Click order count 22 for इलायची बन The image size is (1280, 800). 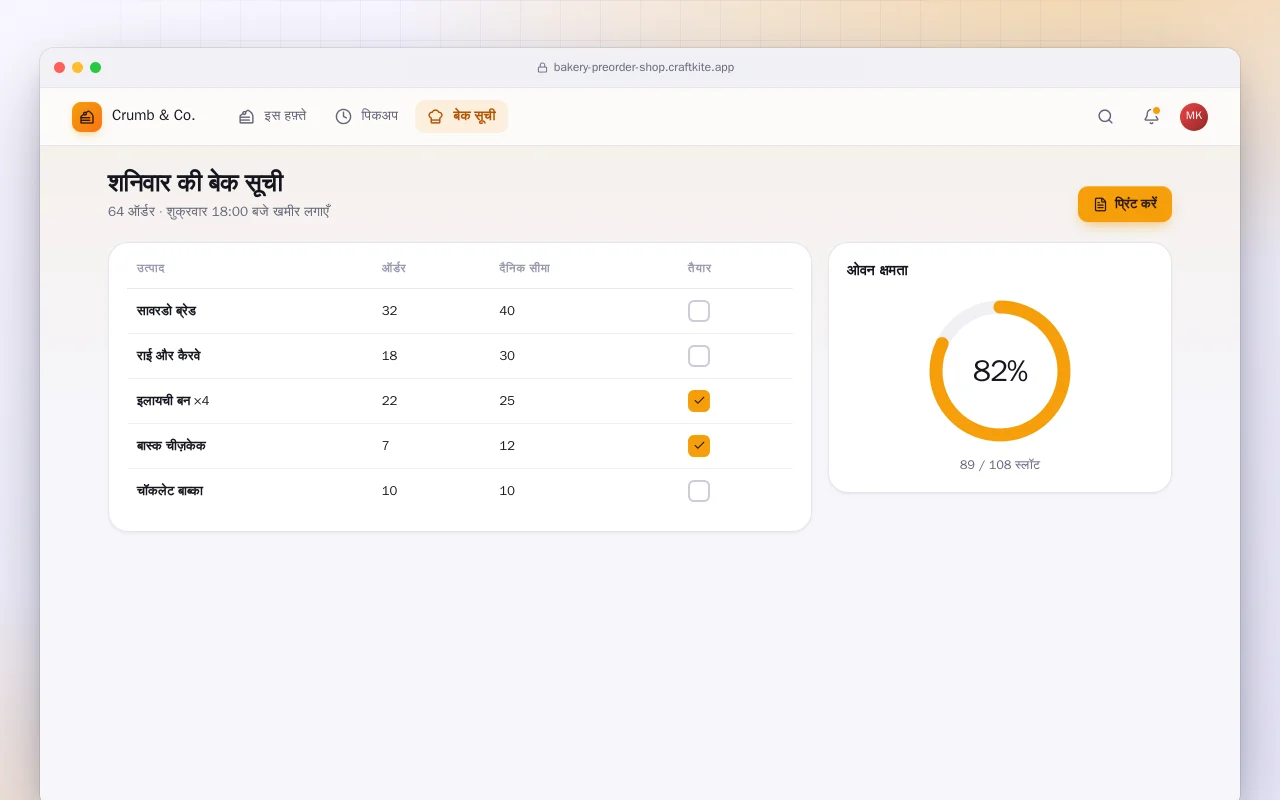click(x=389, y=401)
